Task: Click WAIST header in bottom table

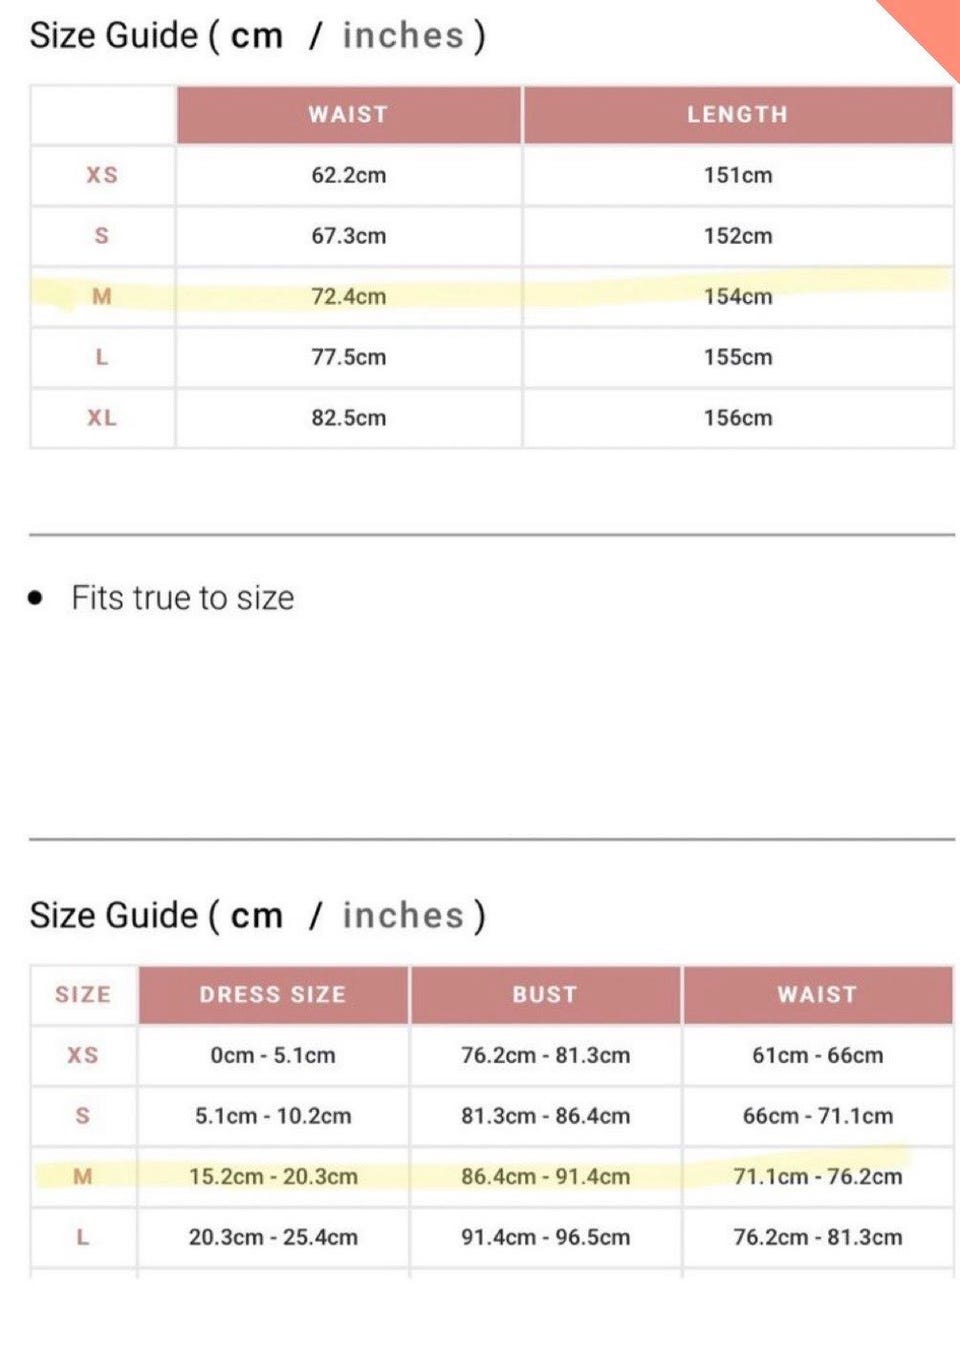Action: click(x=817, y=995)
